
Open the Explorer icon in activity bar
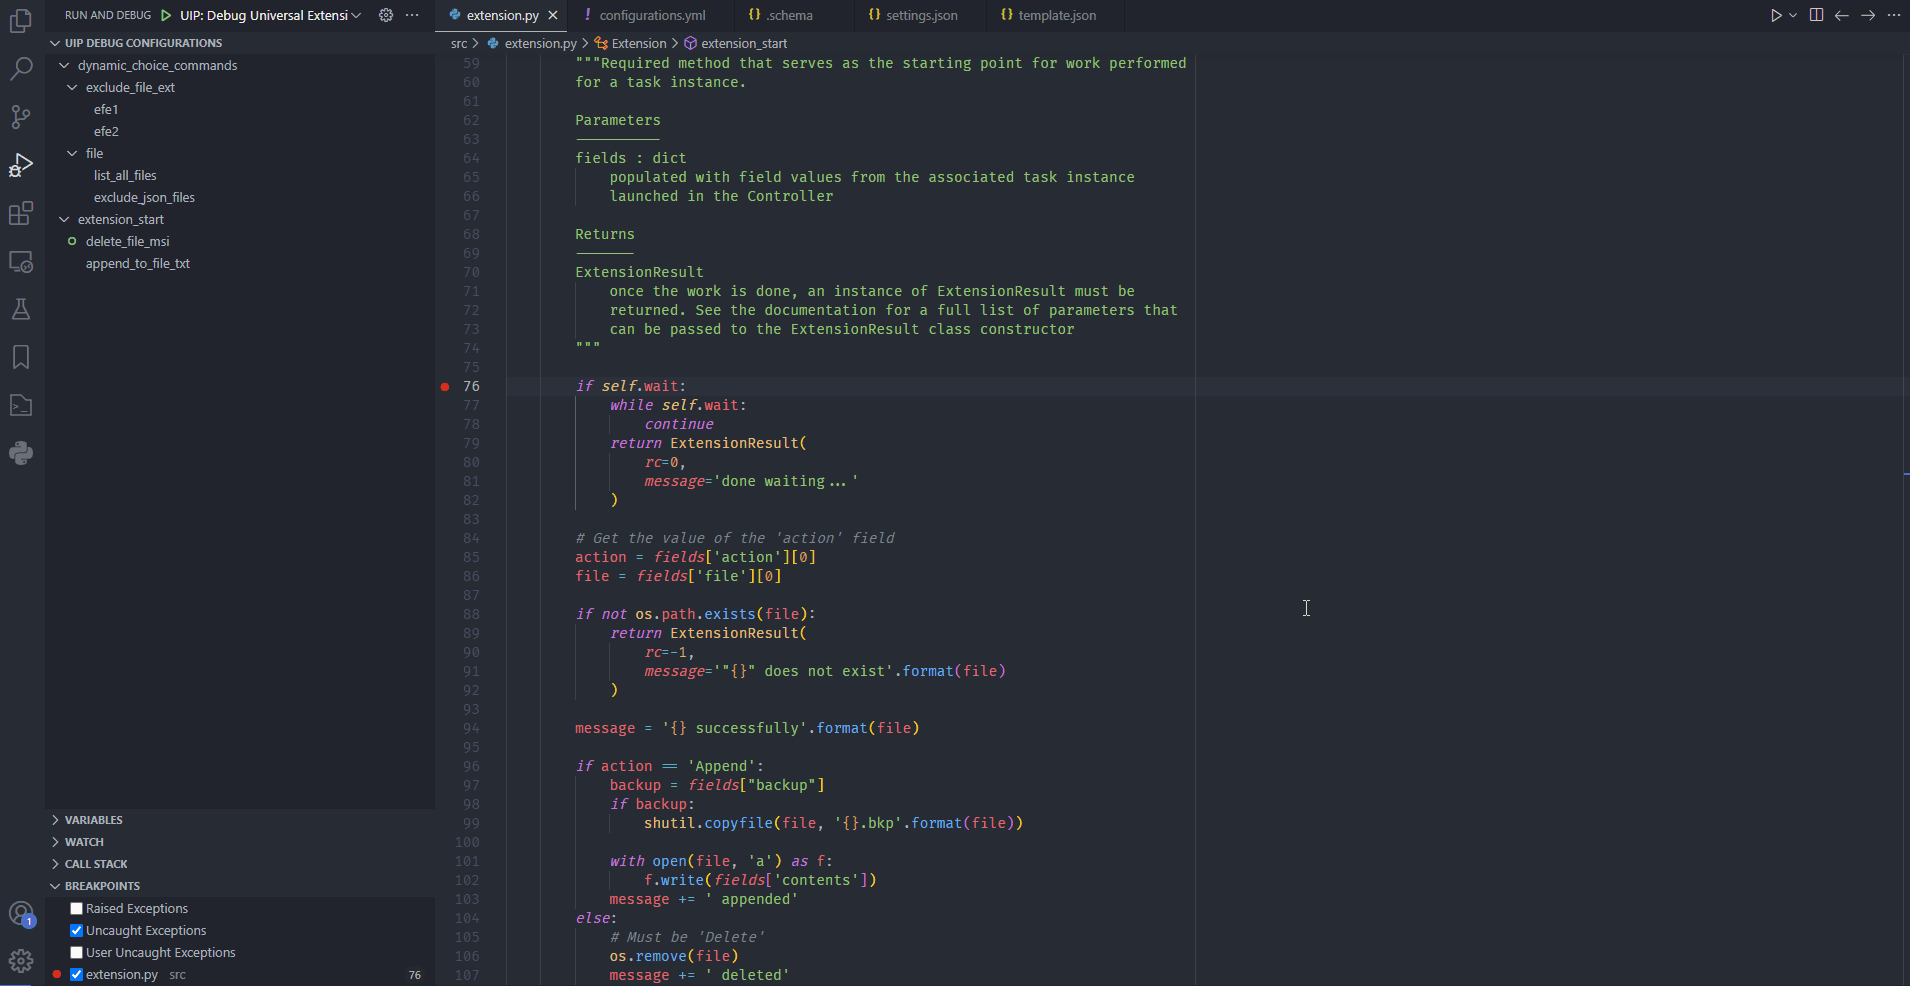click(21, 21)
